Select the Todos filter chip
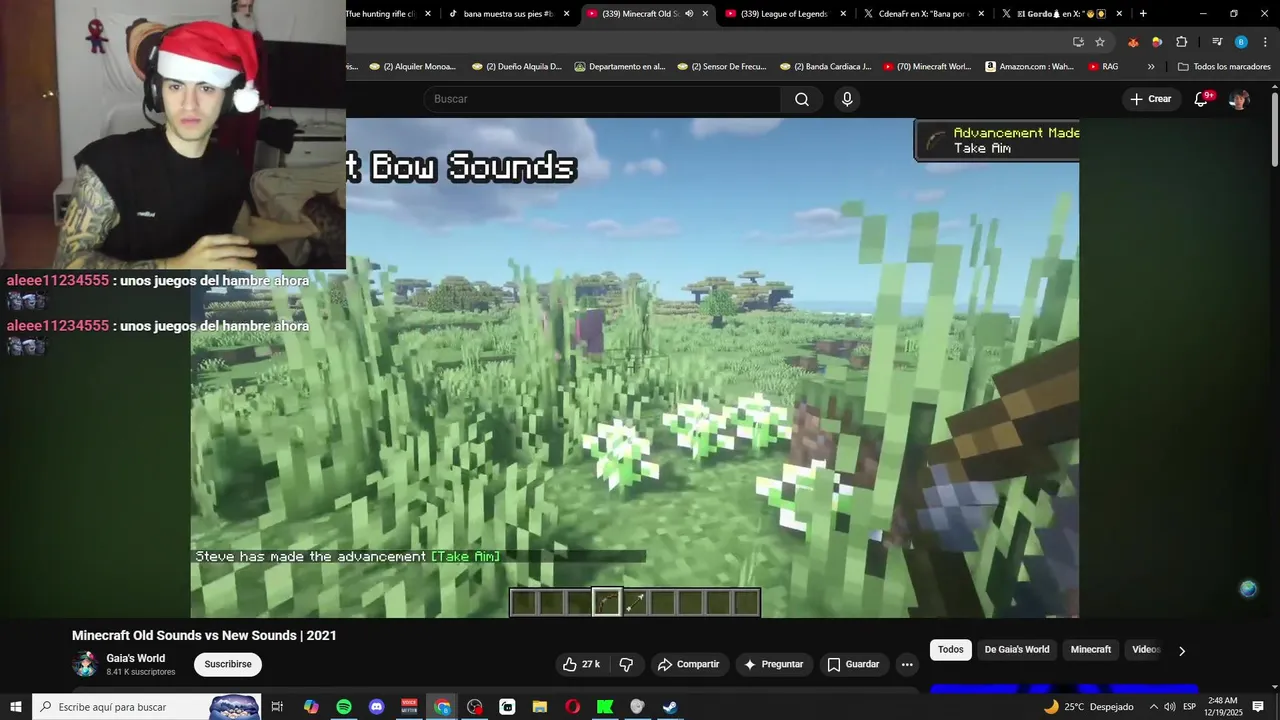Viewport: 1280px width, 720px height. [x=951, y=650]
